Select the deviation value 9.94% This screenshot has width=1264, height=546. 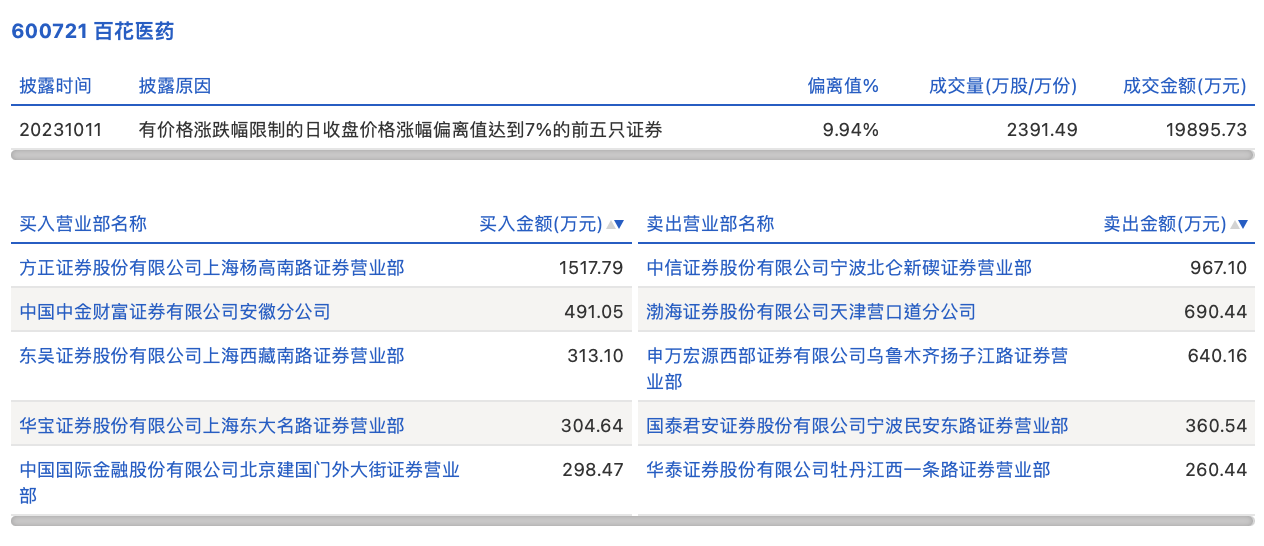pyautogui.click(x=851, y=129)
